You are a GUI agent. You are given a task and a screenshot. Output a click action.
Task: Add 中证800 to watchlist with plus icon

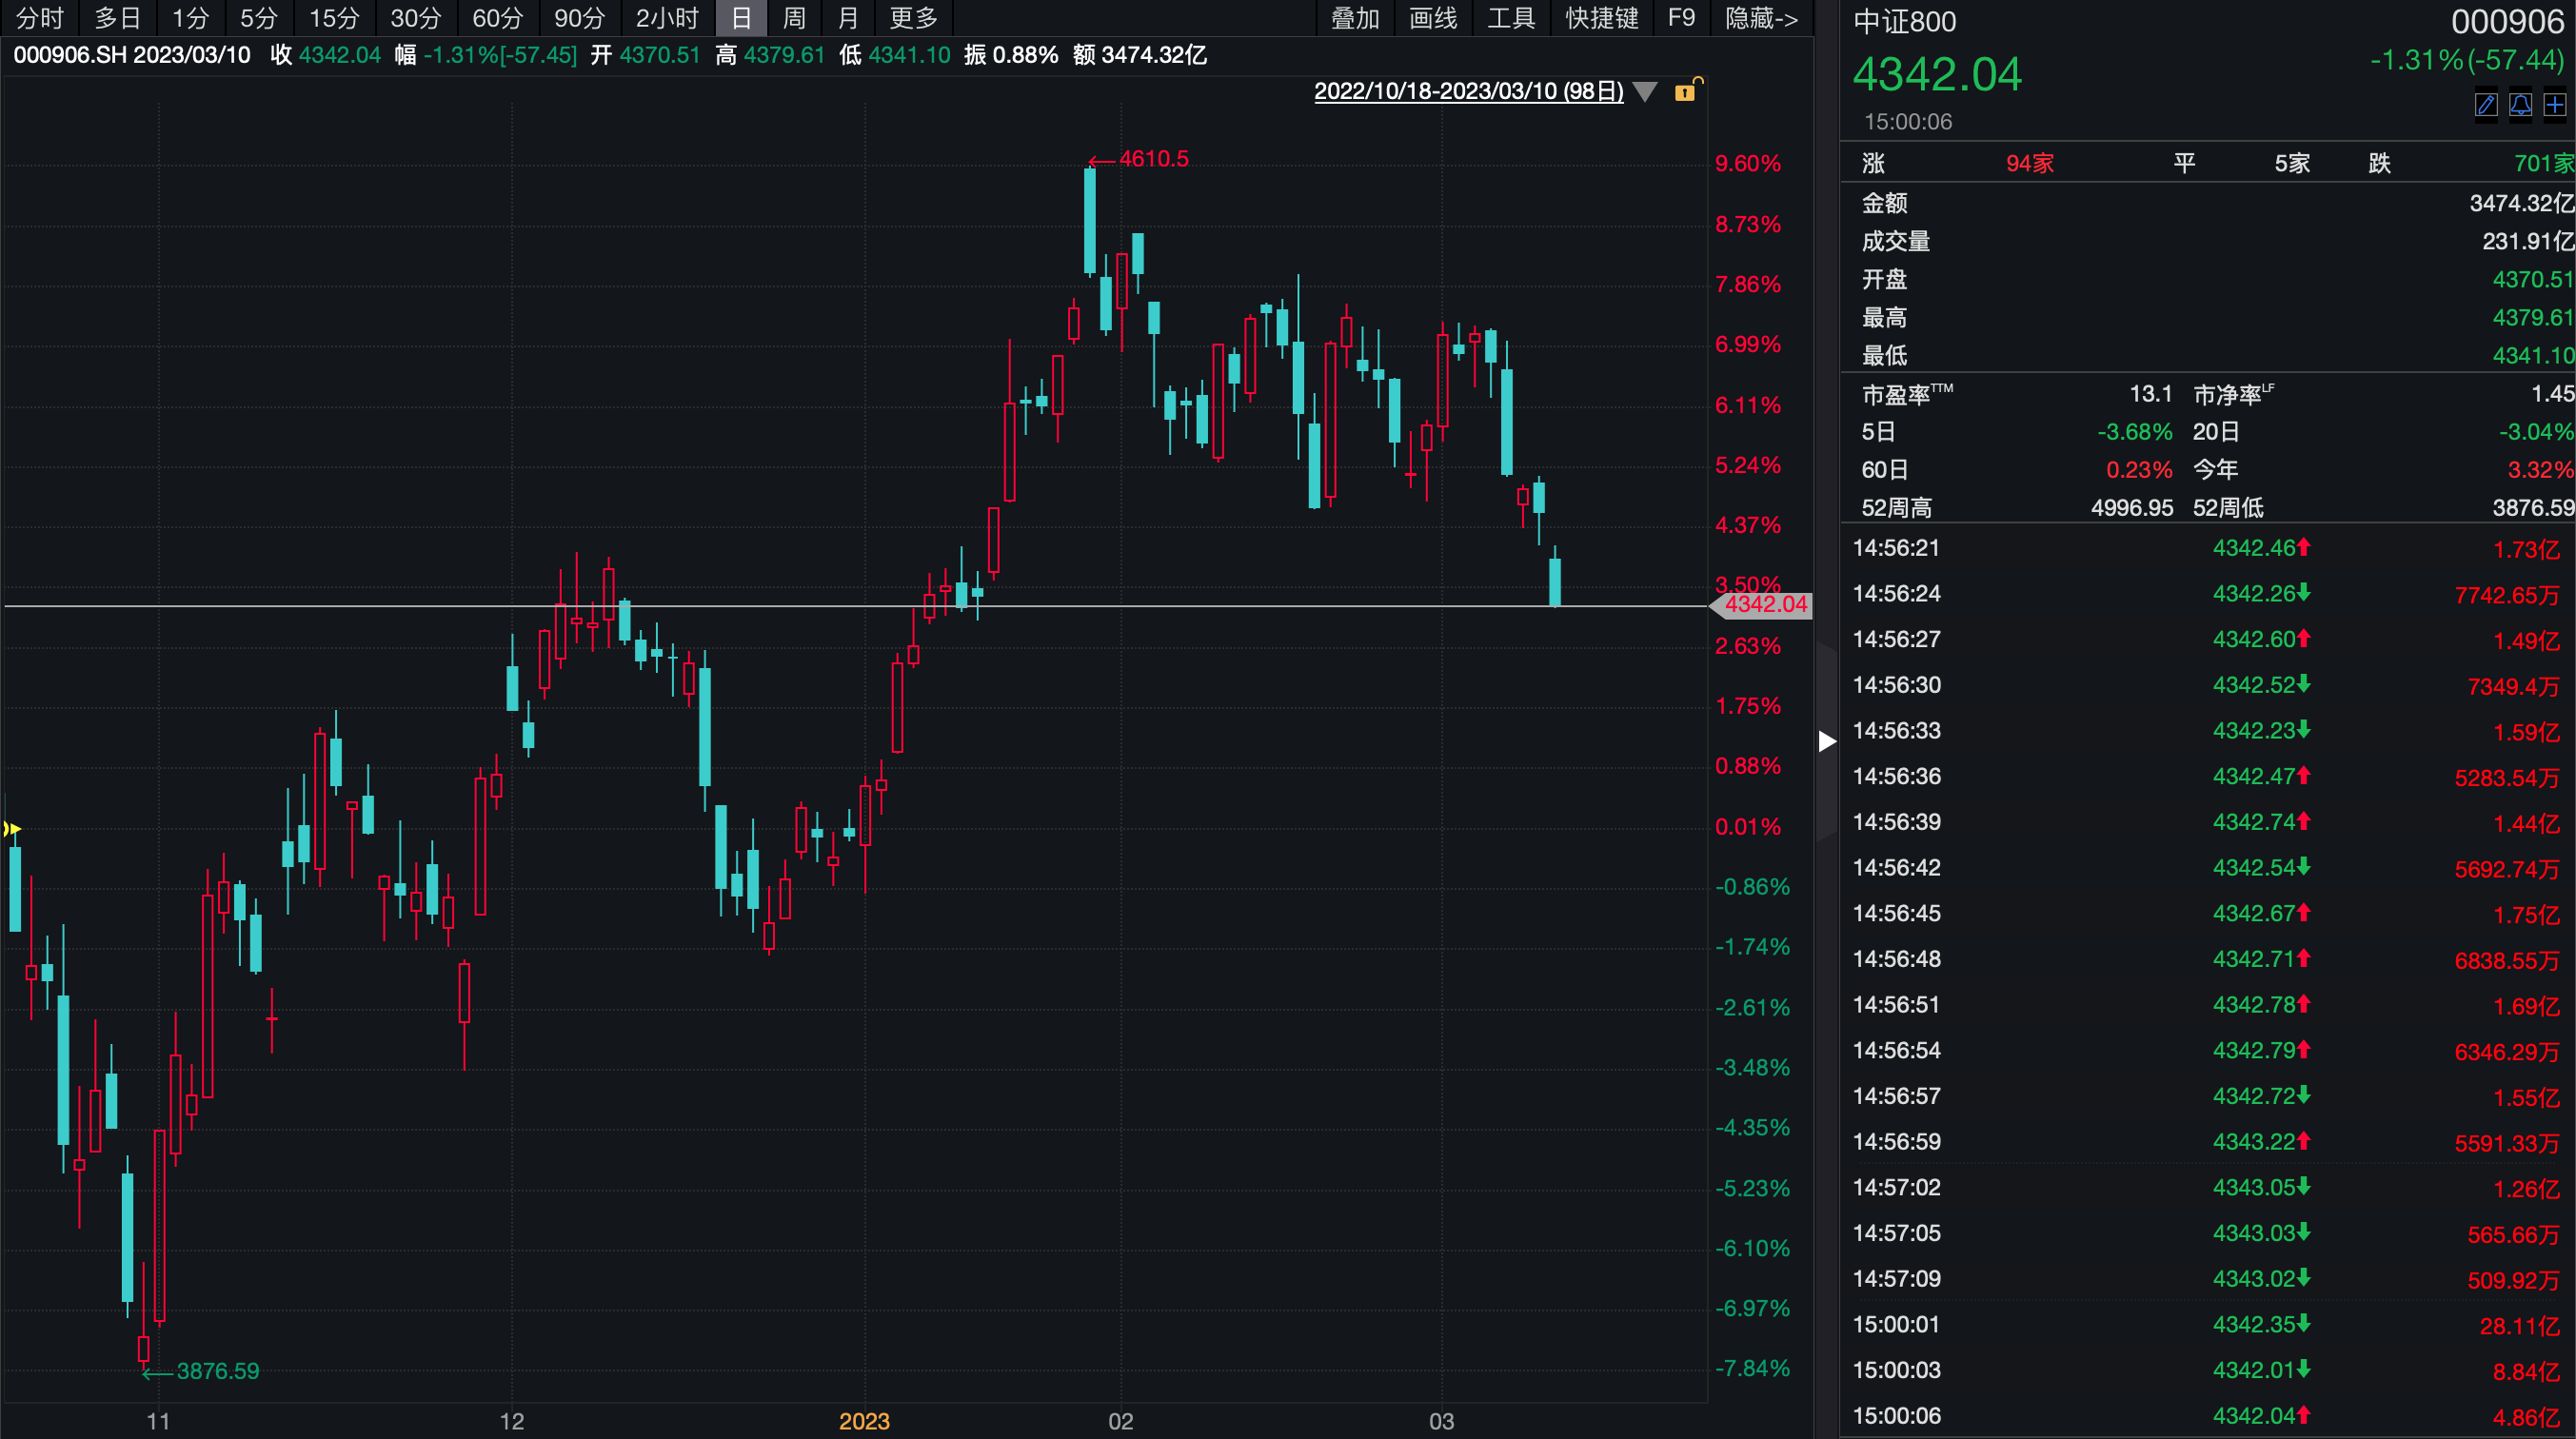click(x=2554, y=104)
